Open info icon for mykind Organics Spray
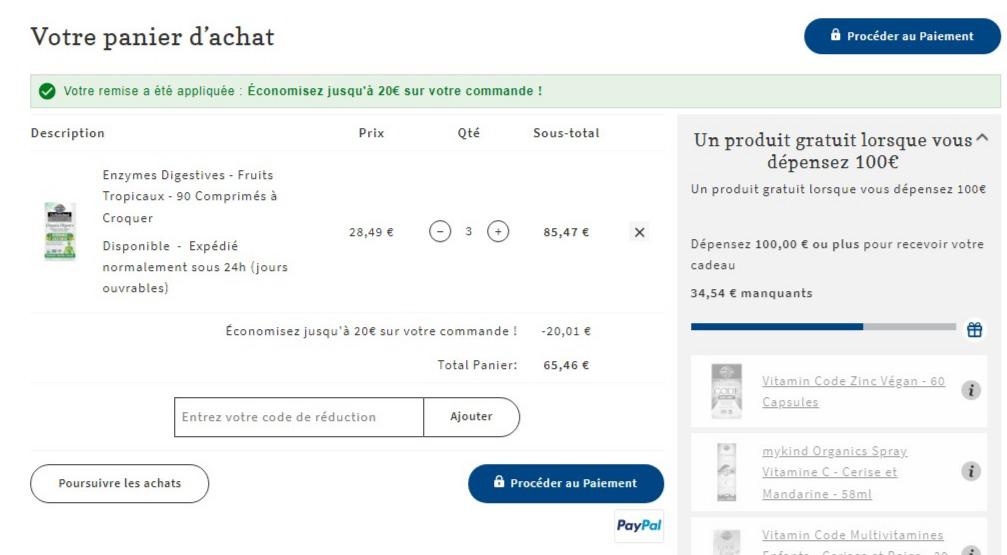1007x555 pixels. [x=971, y=471]
